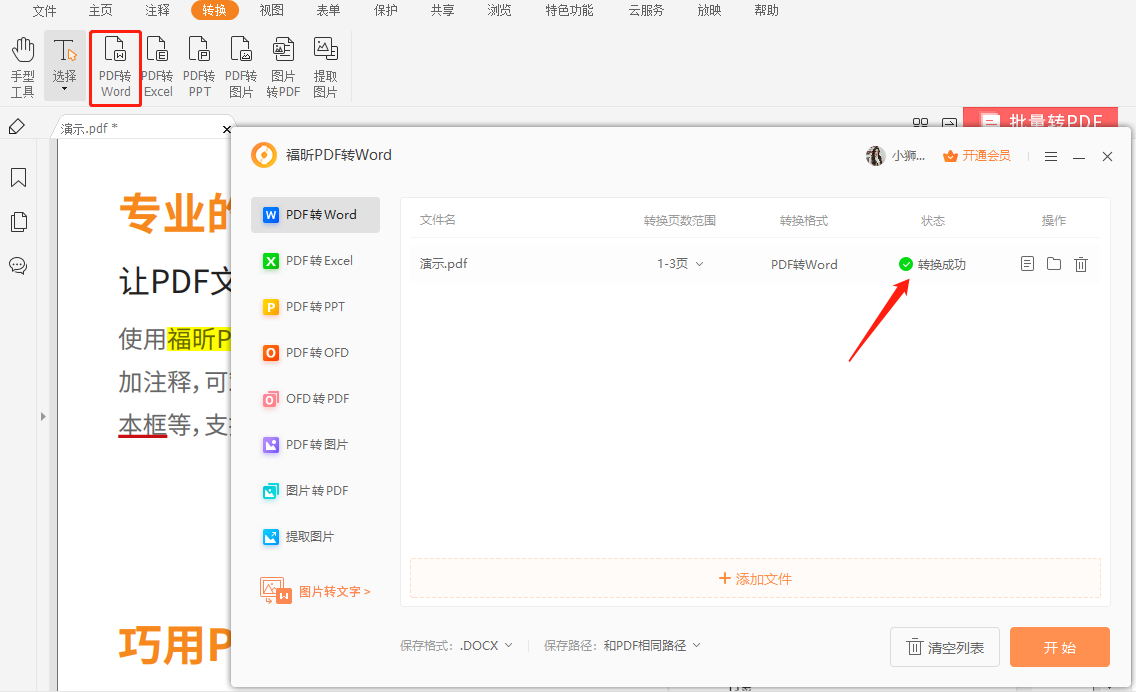1136x692 pixels.
Task: Select PDF转PPT in the converter sidebar
Action: (315, 307)
